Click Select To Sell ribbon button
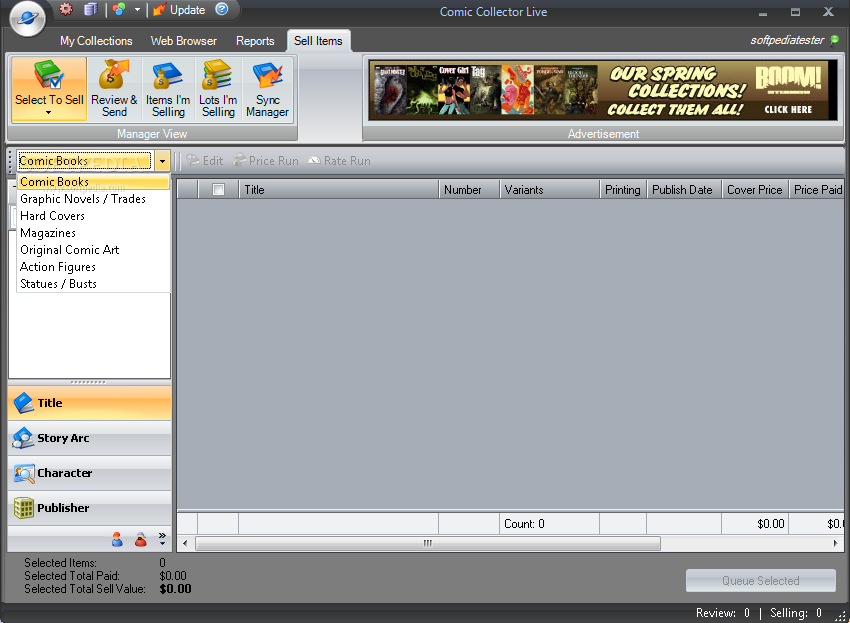 pos(49,88)
